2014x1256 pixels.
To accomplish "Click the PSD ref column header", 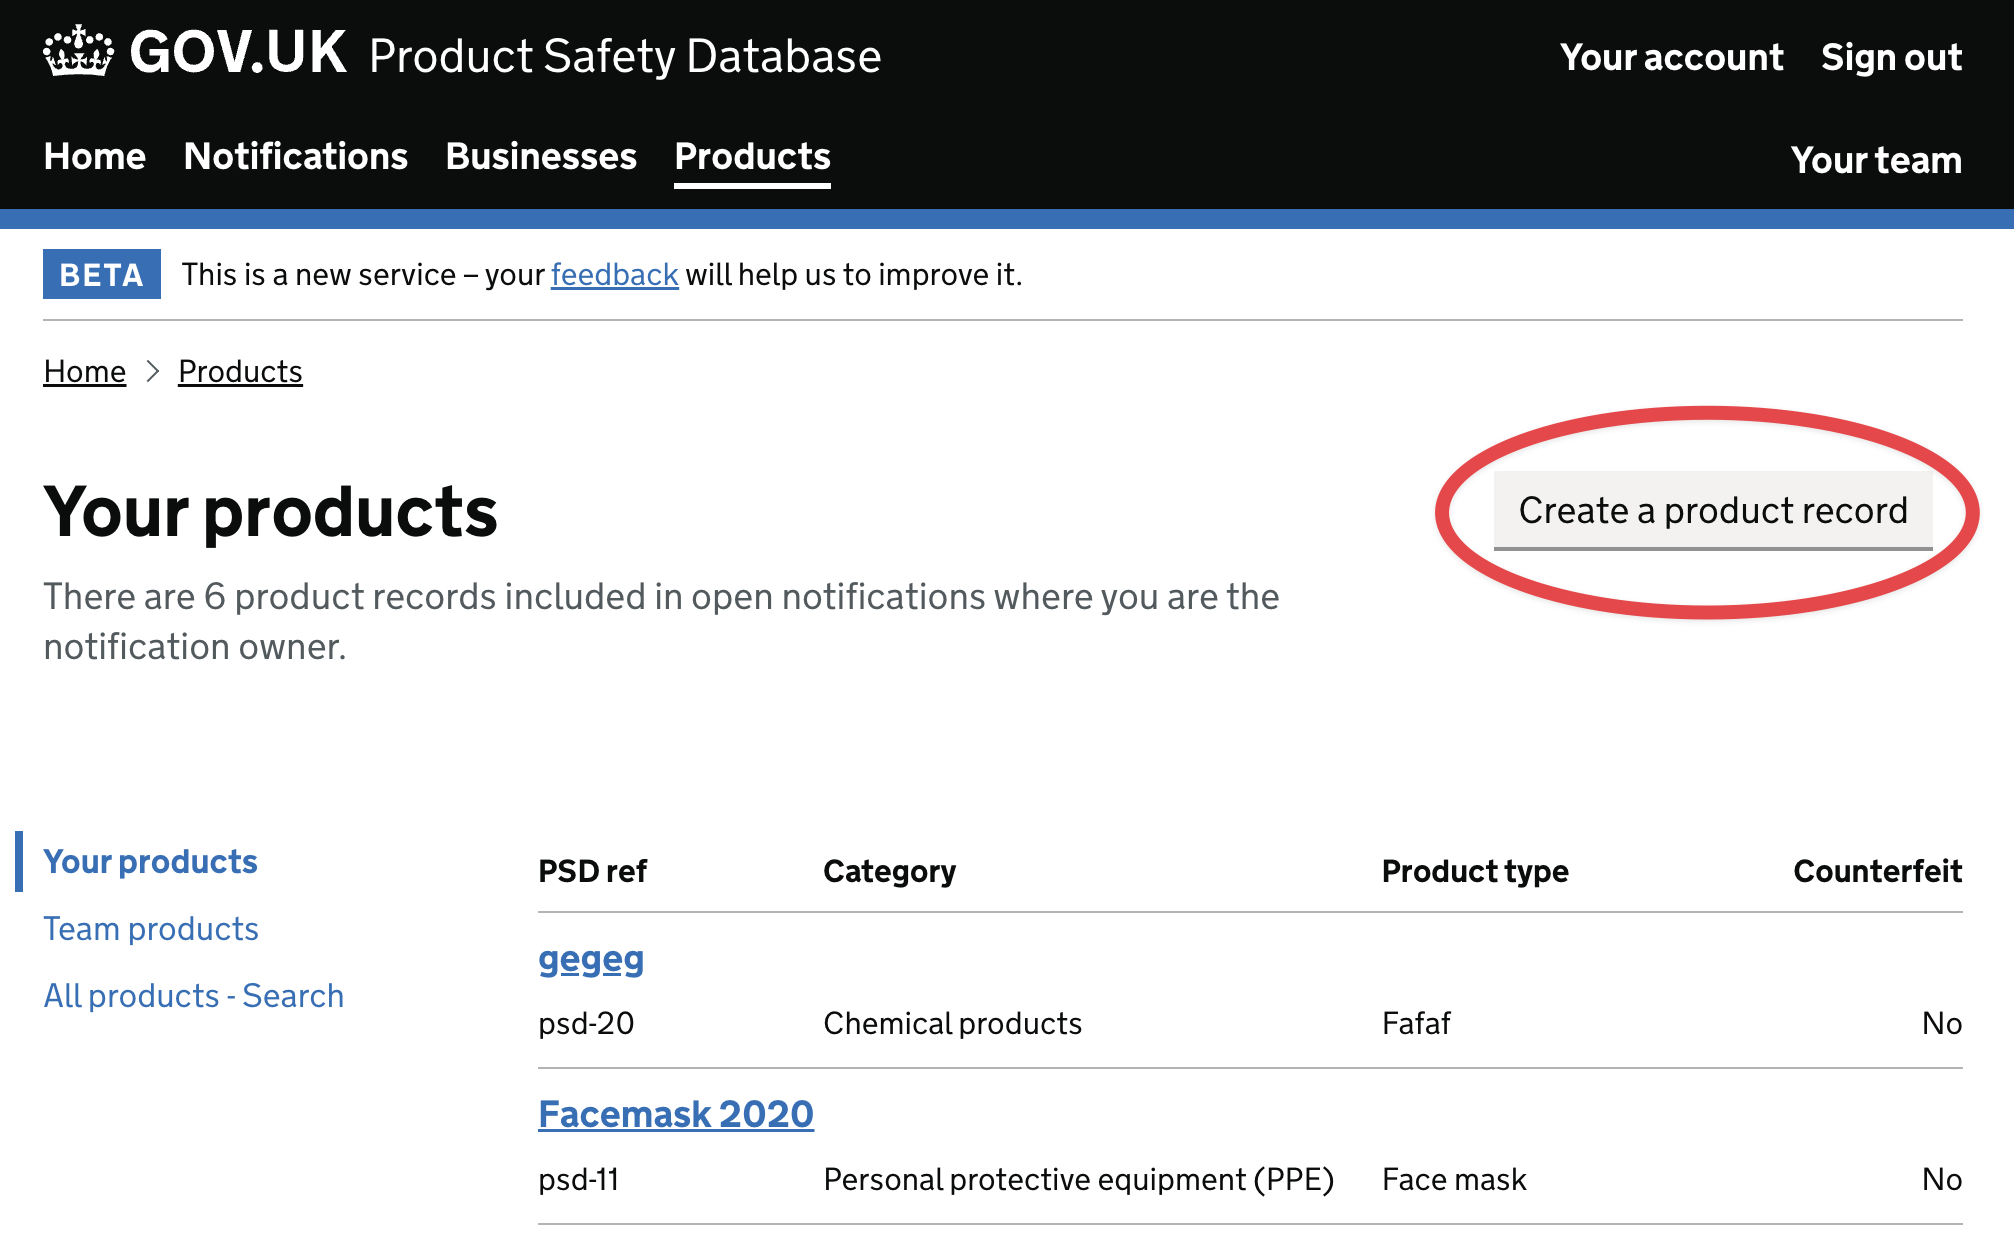I will pos(592,871).
